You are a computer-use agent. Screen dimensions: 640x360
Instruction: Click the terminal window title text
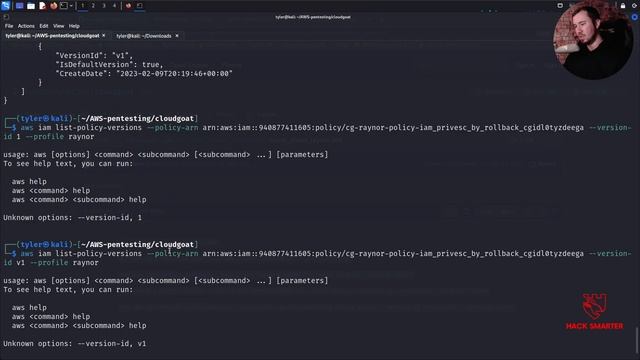pos(313,17)
